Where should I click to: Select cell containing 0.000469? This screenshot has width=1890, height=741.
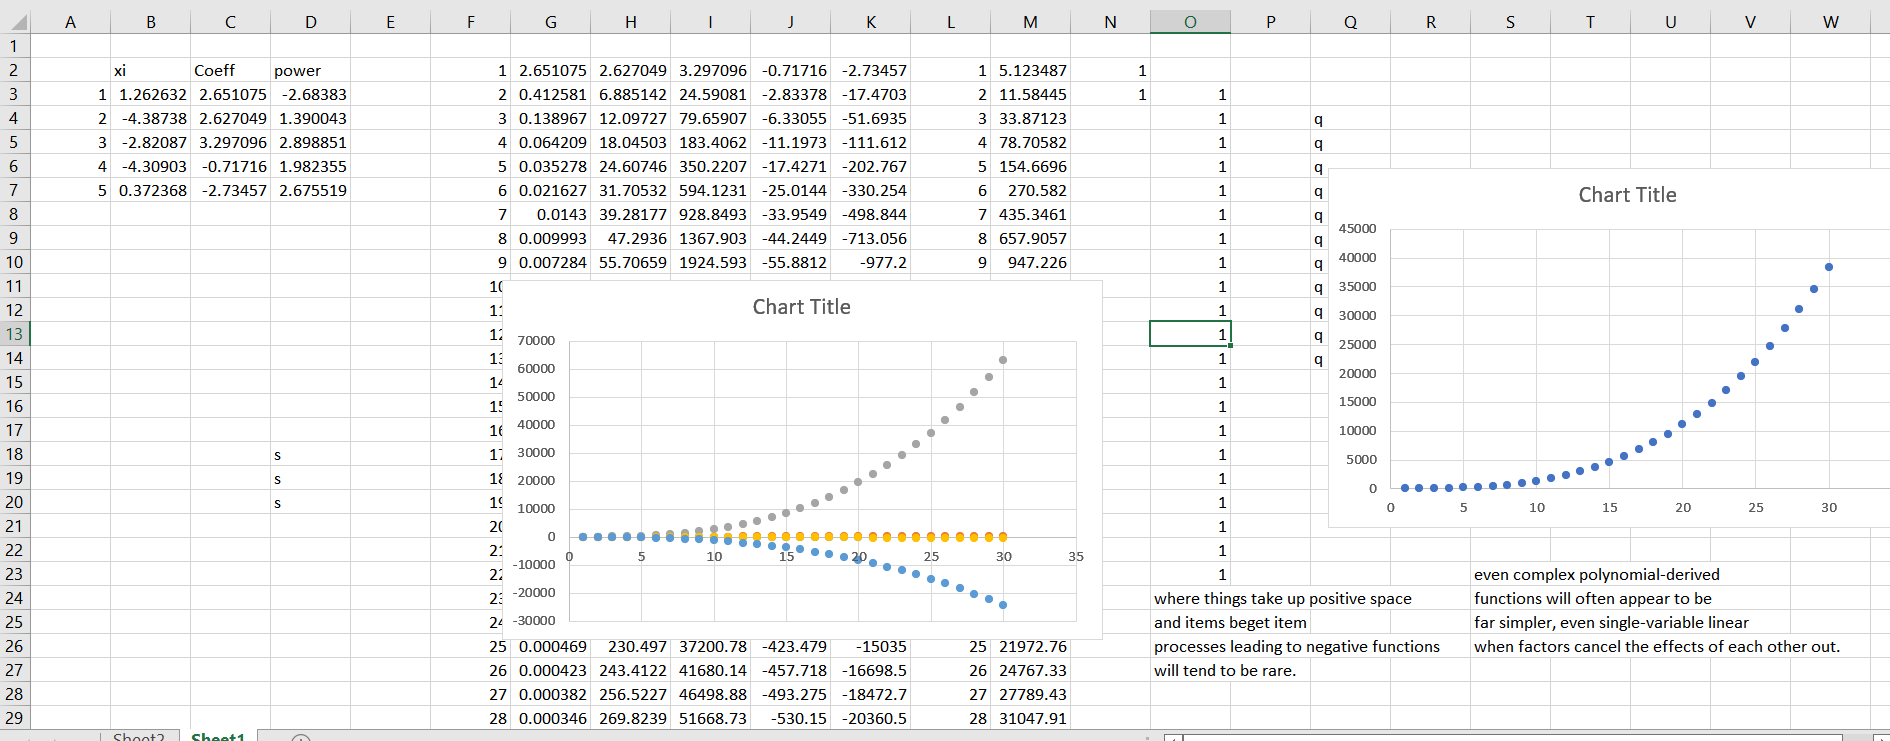point(550,646)
